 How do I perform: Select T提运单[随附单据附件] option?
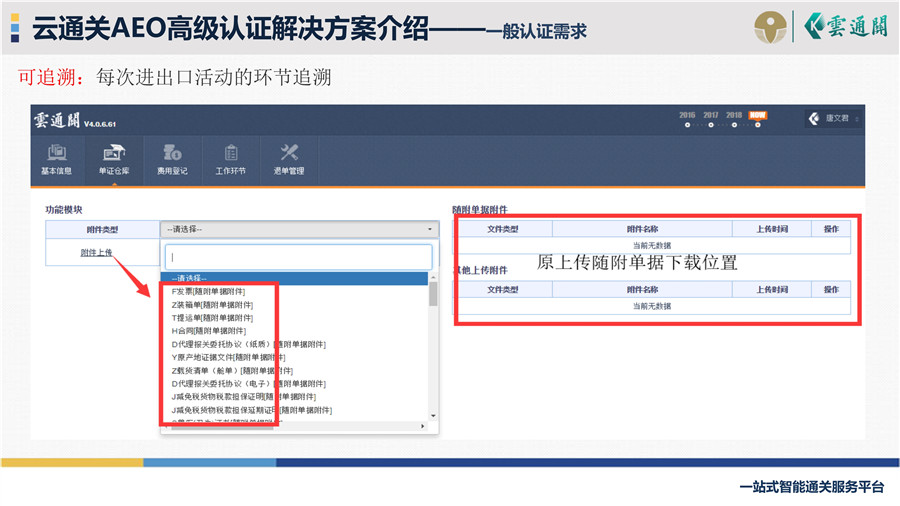pyautogui.click(x=212, y=318)
